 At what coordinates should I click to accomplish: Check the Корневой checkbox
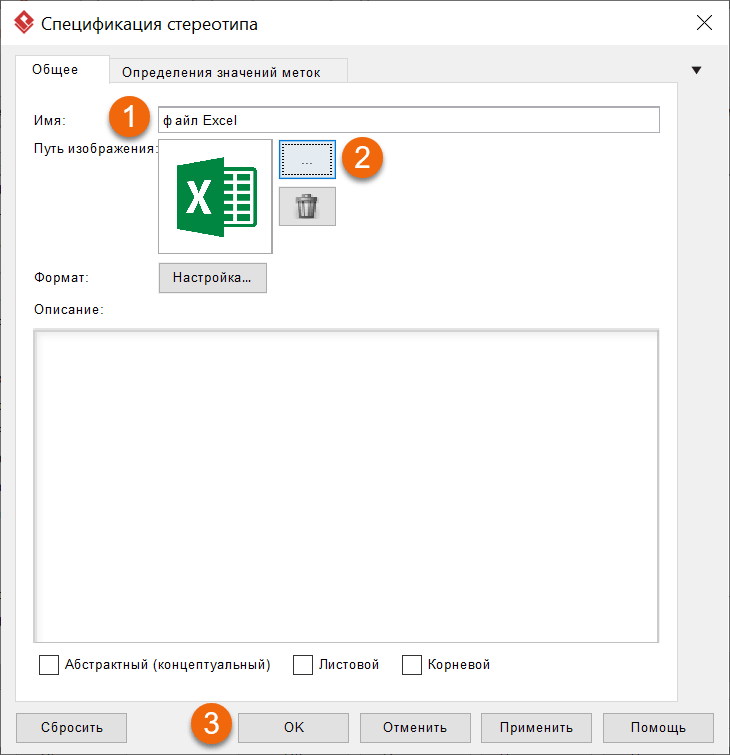[x=412, y=665]
